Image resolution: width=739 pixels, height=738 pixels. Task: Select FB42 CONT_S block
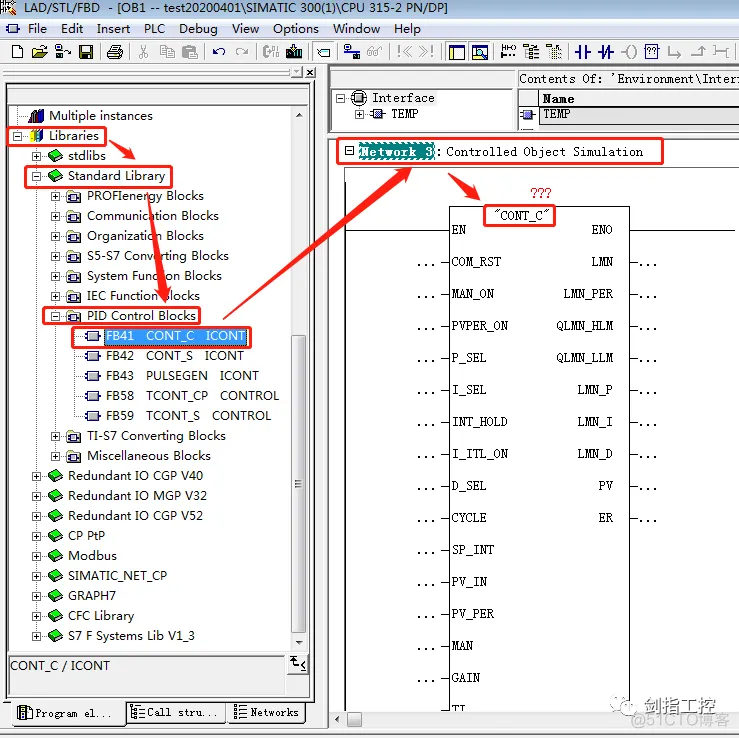pyautogui.click(x=174, y=356)
